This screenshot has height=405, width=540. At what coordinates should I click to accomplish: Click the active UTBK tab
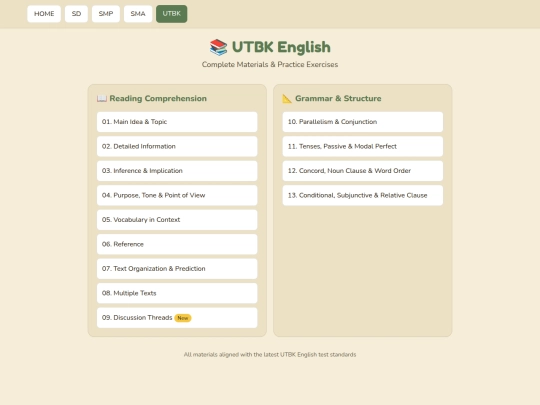click(x=172, y=14)
